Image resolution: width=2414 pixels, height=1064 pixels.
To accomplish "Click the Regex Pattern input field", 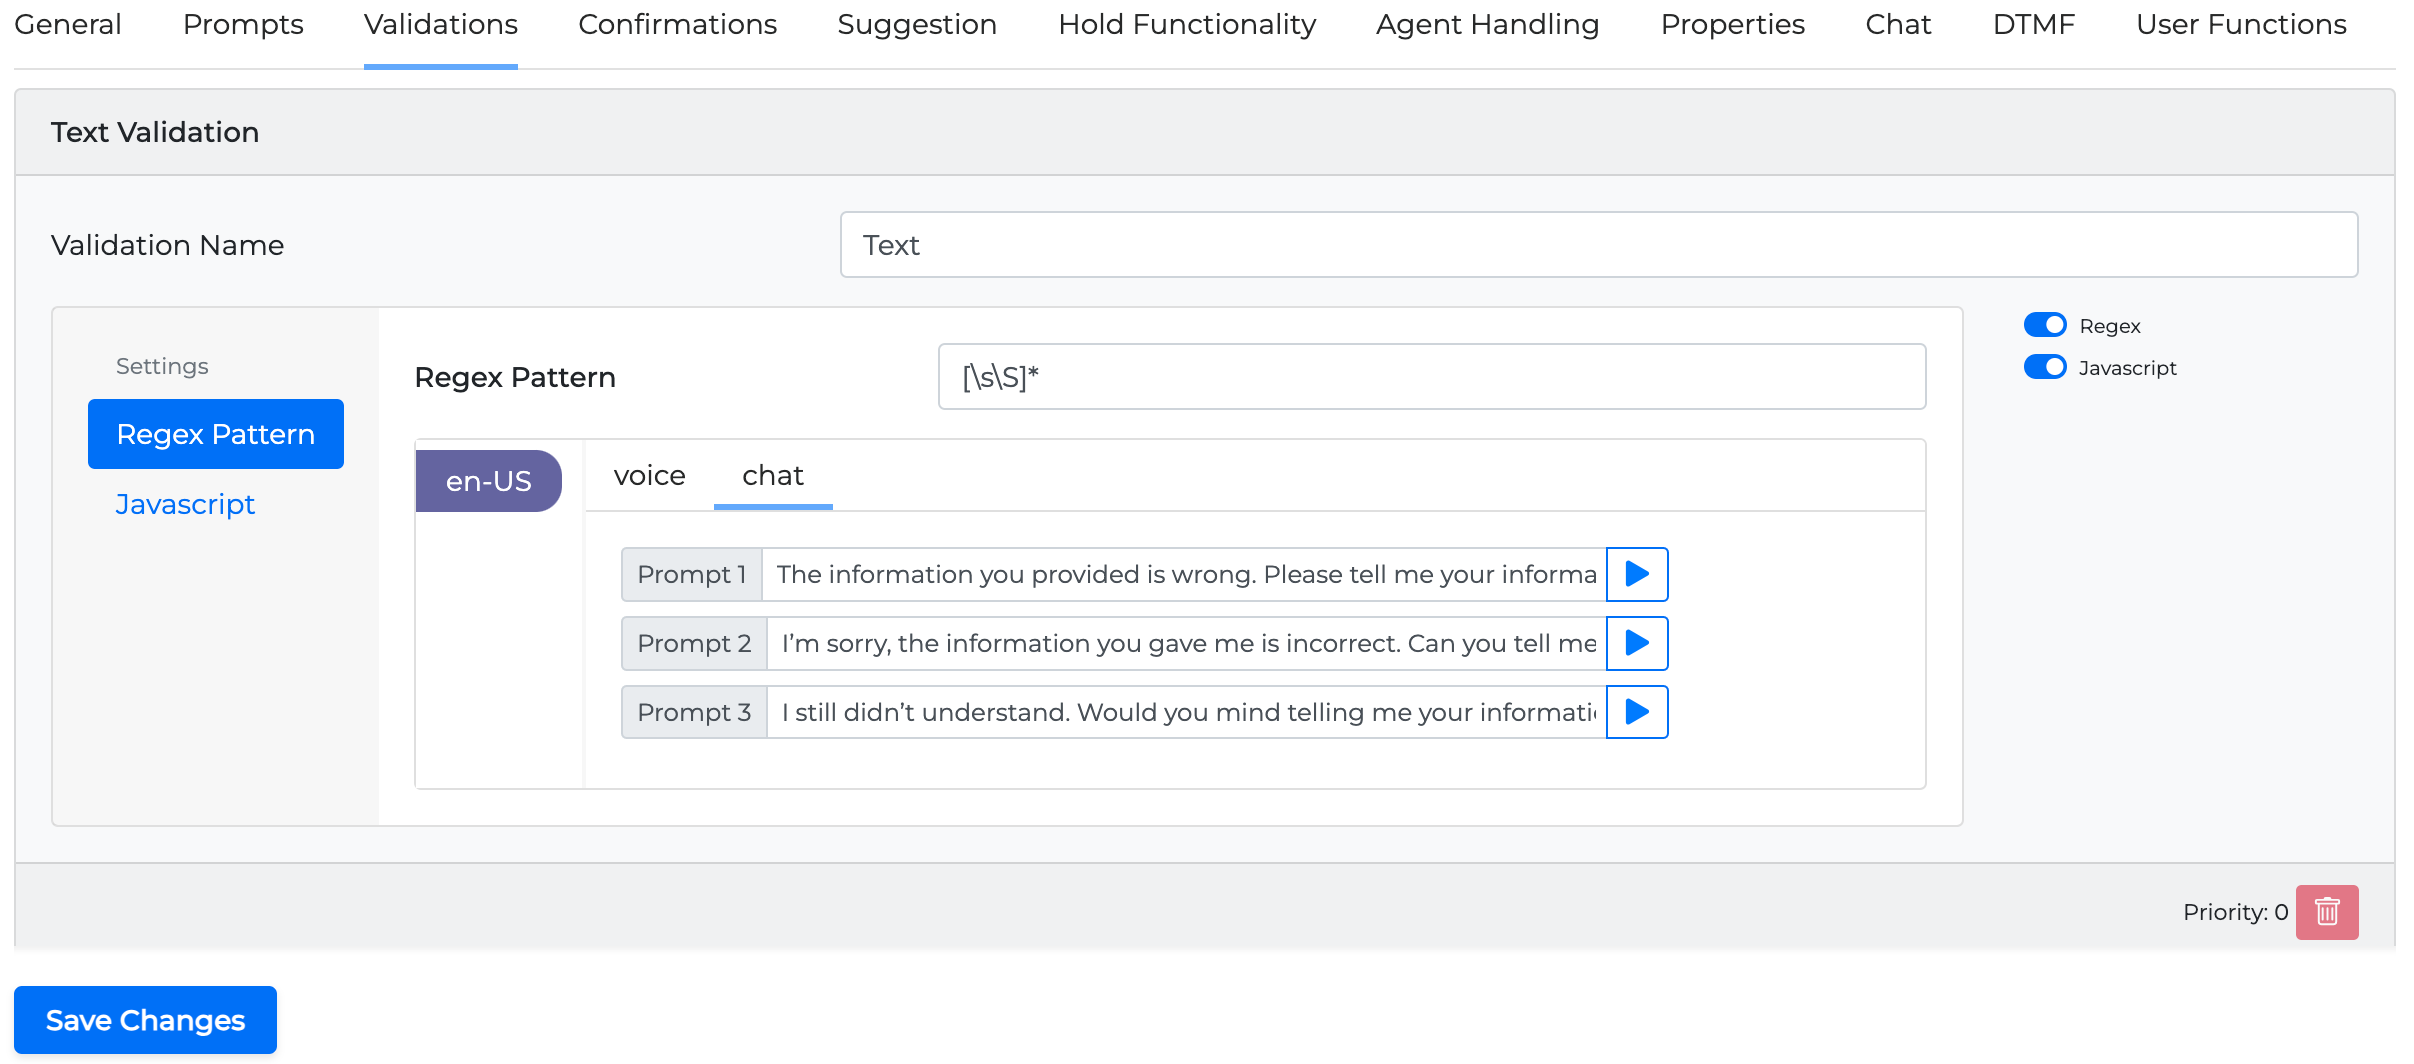I will 1431,377.
